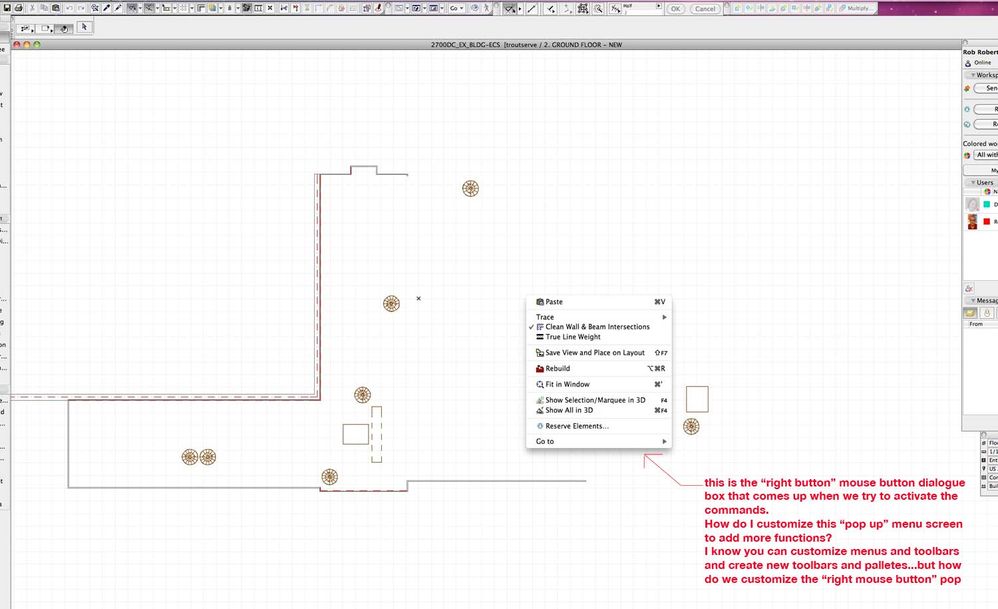Image resolution: width=998 pixels, height=609 pixels.
Task: Click the Zoom magnifier icon in toolbar
Action: (x=599, y=9)
